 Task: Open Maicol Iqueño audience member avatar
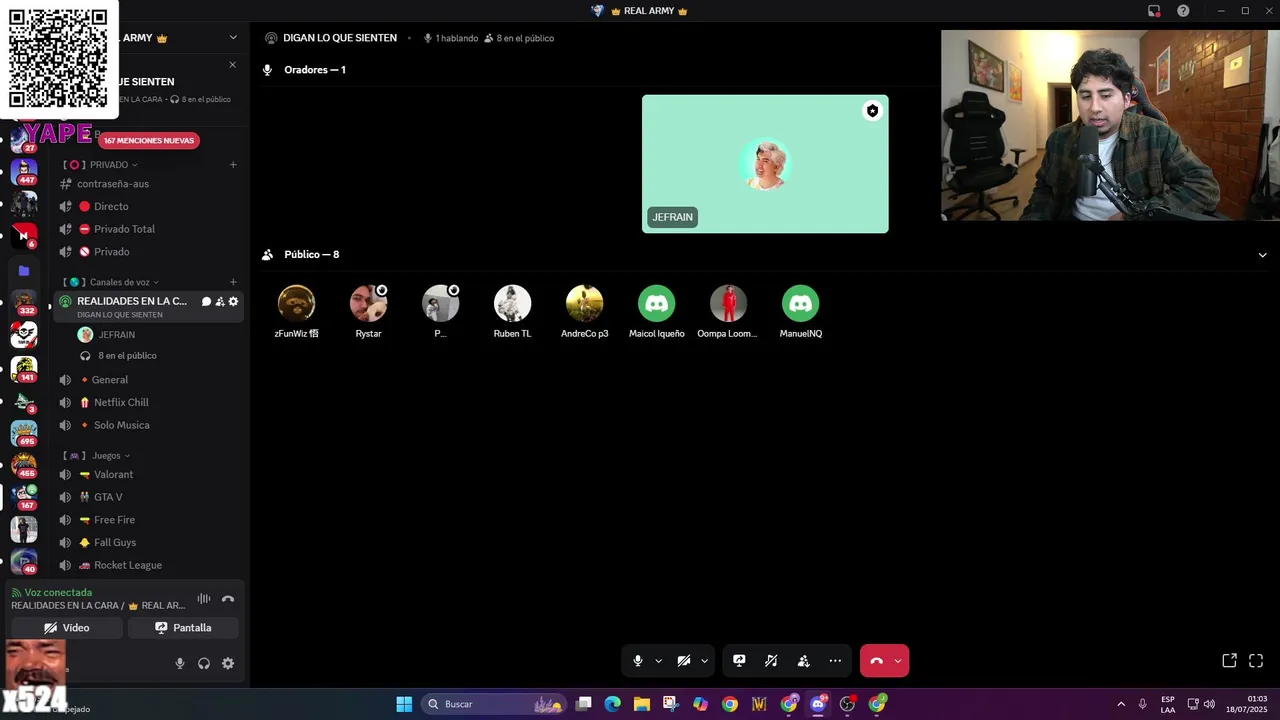coord(656,303)
